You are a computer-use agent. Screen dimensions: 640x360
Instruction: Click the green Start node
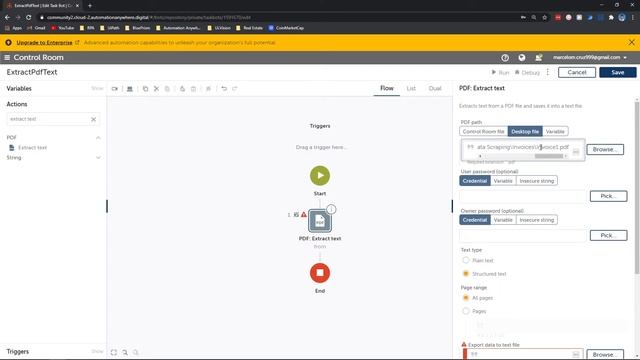tap(320, 176)
